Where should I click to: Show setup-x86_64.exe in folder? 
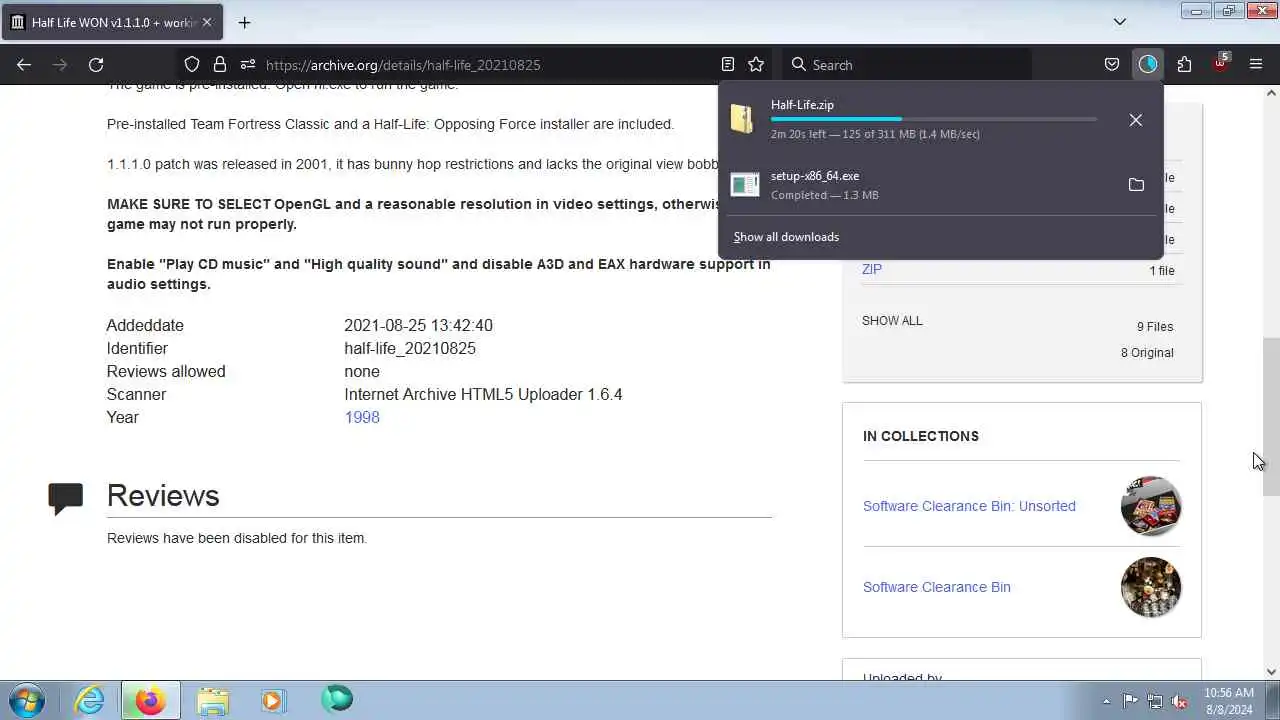[1136, 185]
